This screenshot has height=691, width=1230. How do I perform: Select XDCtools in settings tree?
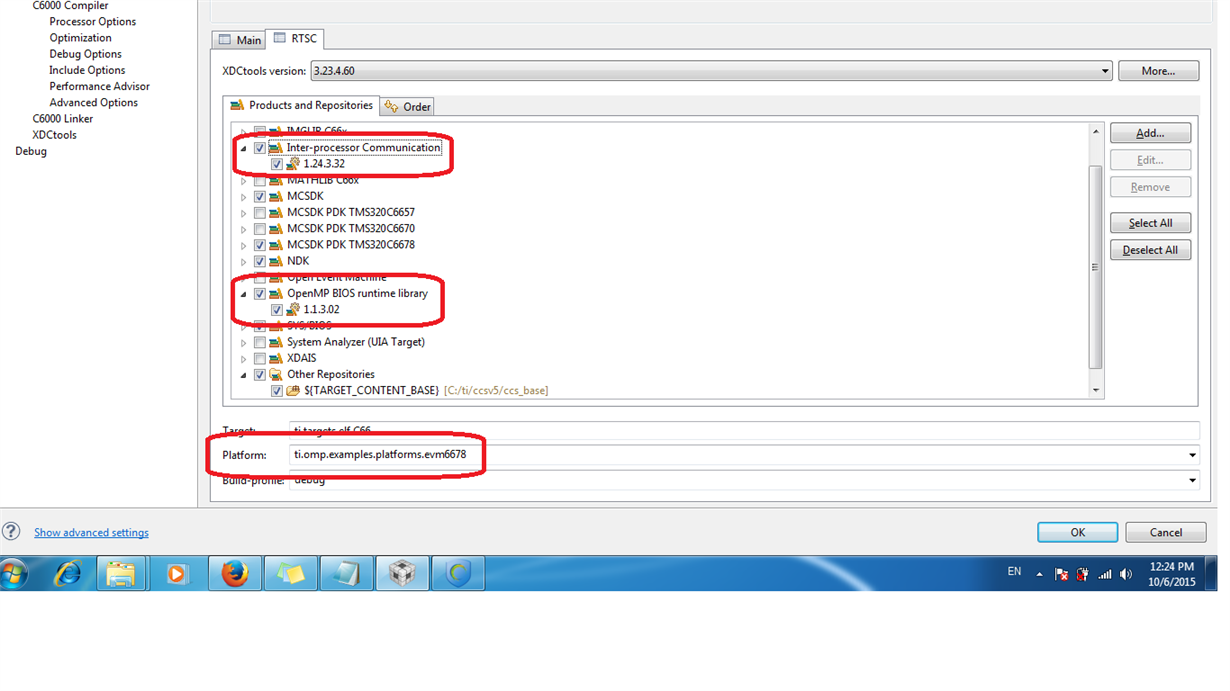pos(54,134)
